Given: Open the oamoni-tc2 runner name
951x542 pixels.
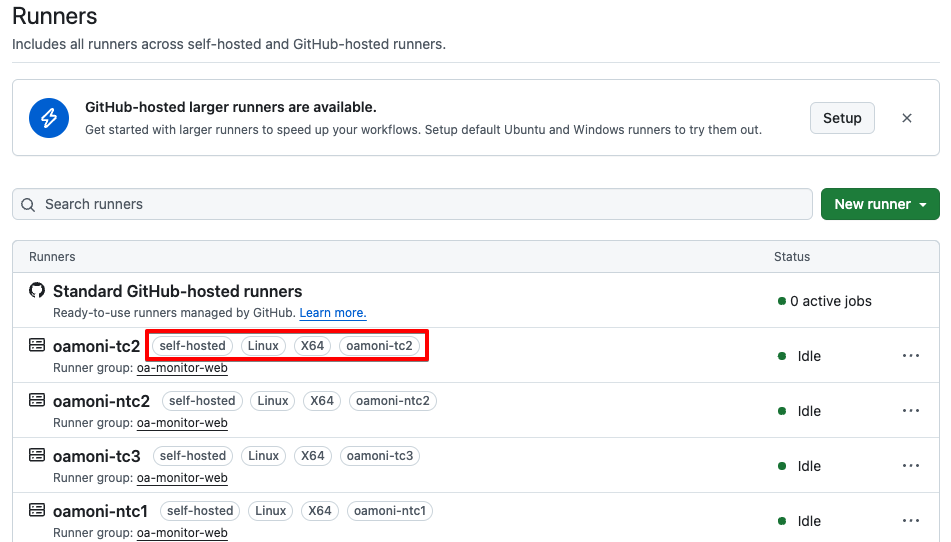Looking at the screenshot, I should pos(96,346).
